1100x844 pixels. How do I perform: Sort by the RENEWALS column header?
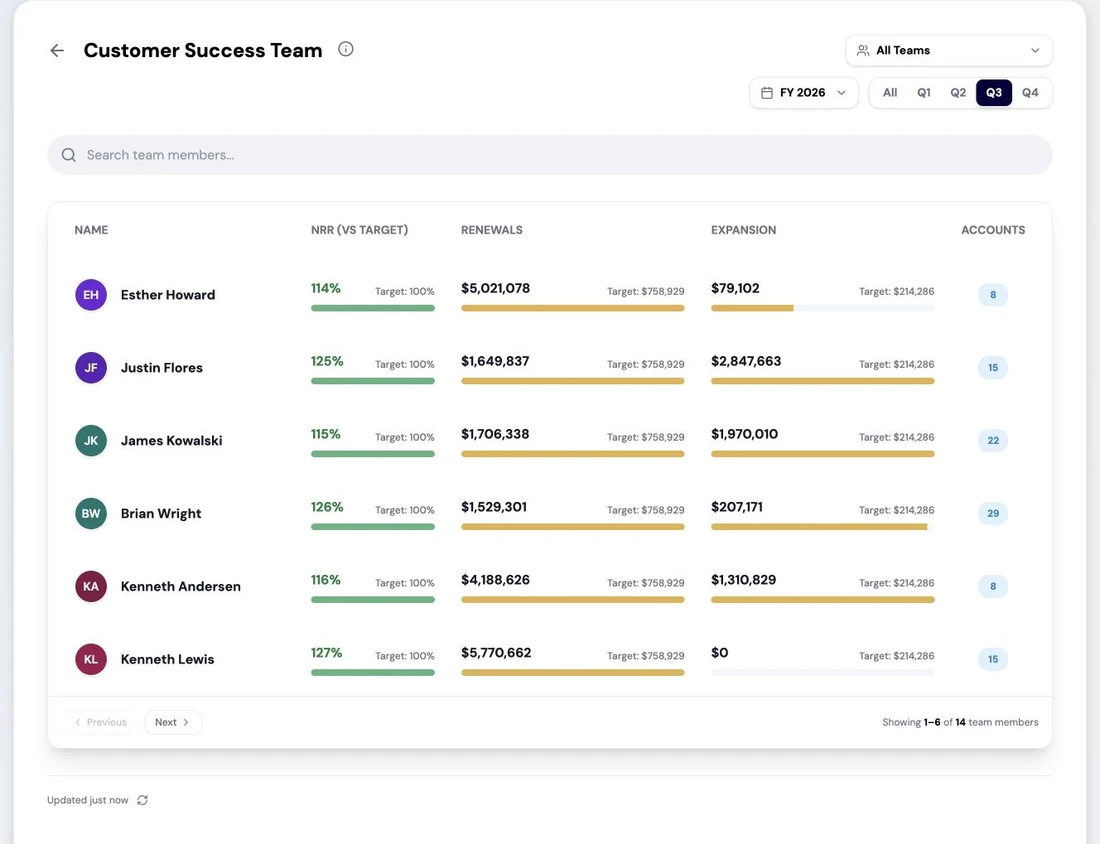[x=492, y=230]
